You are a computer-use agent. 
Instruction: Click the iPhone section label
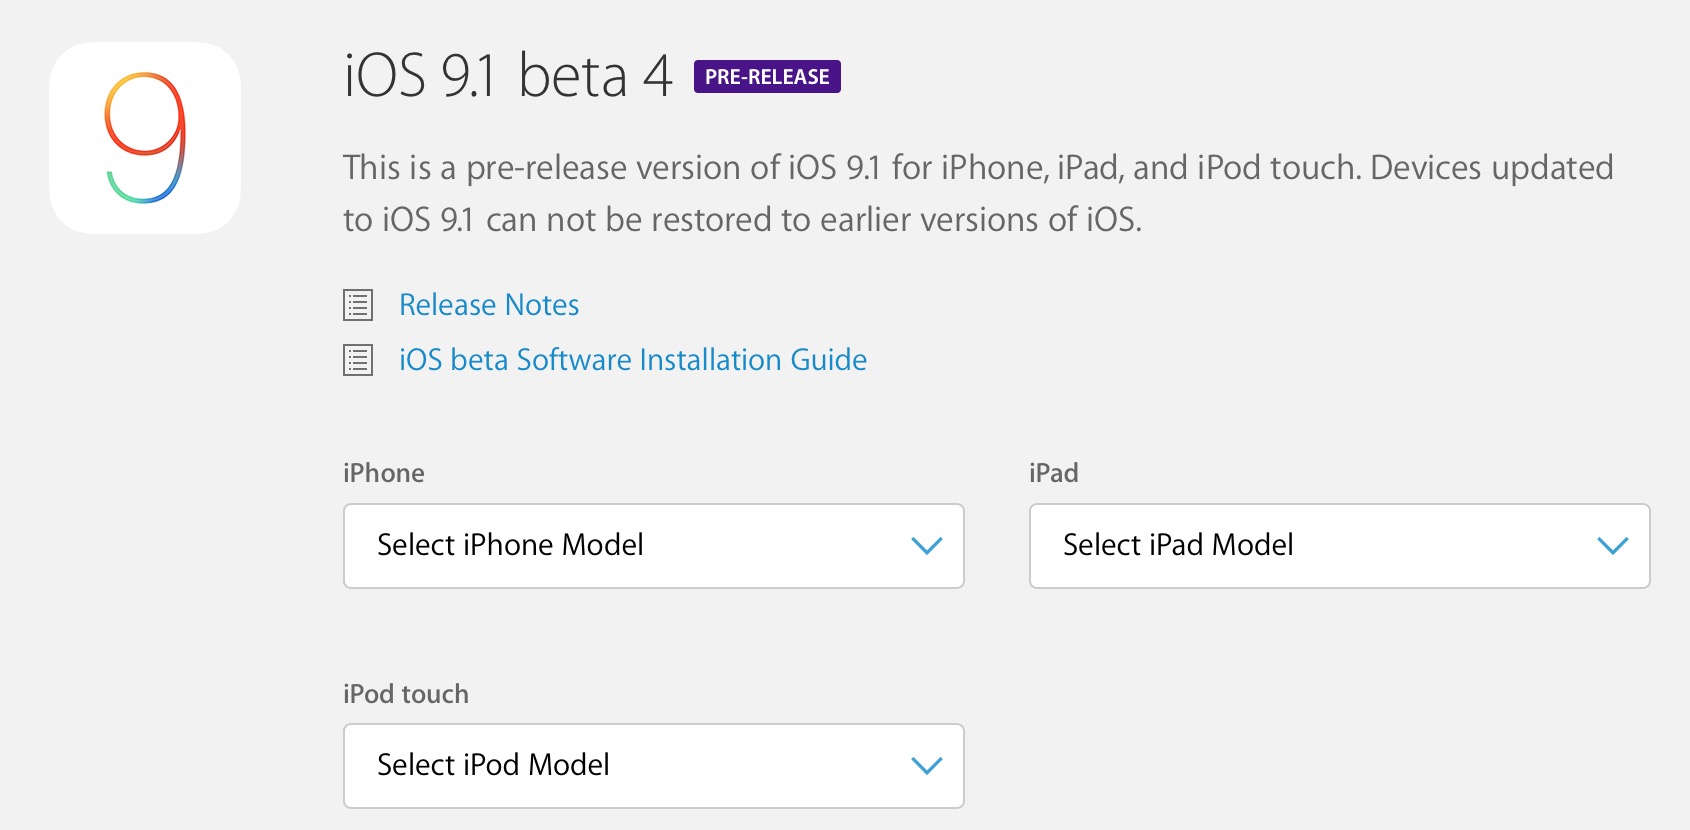point(384,473)
